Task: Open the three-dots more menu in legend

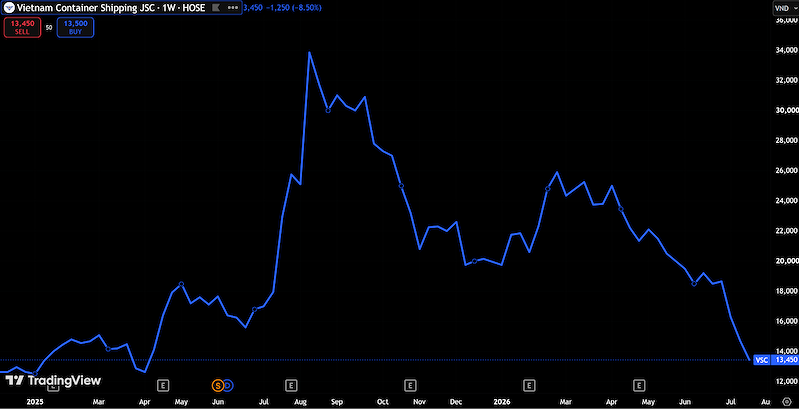Action: 233,8
